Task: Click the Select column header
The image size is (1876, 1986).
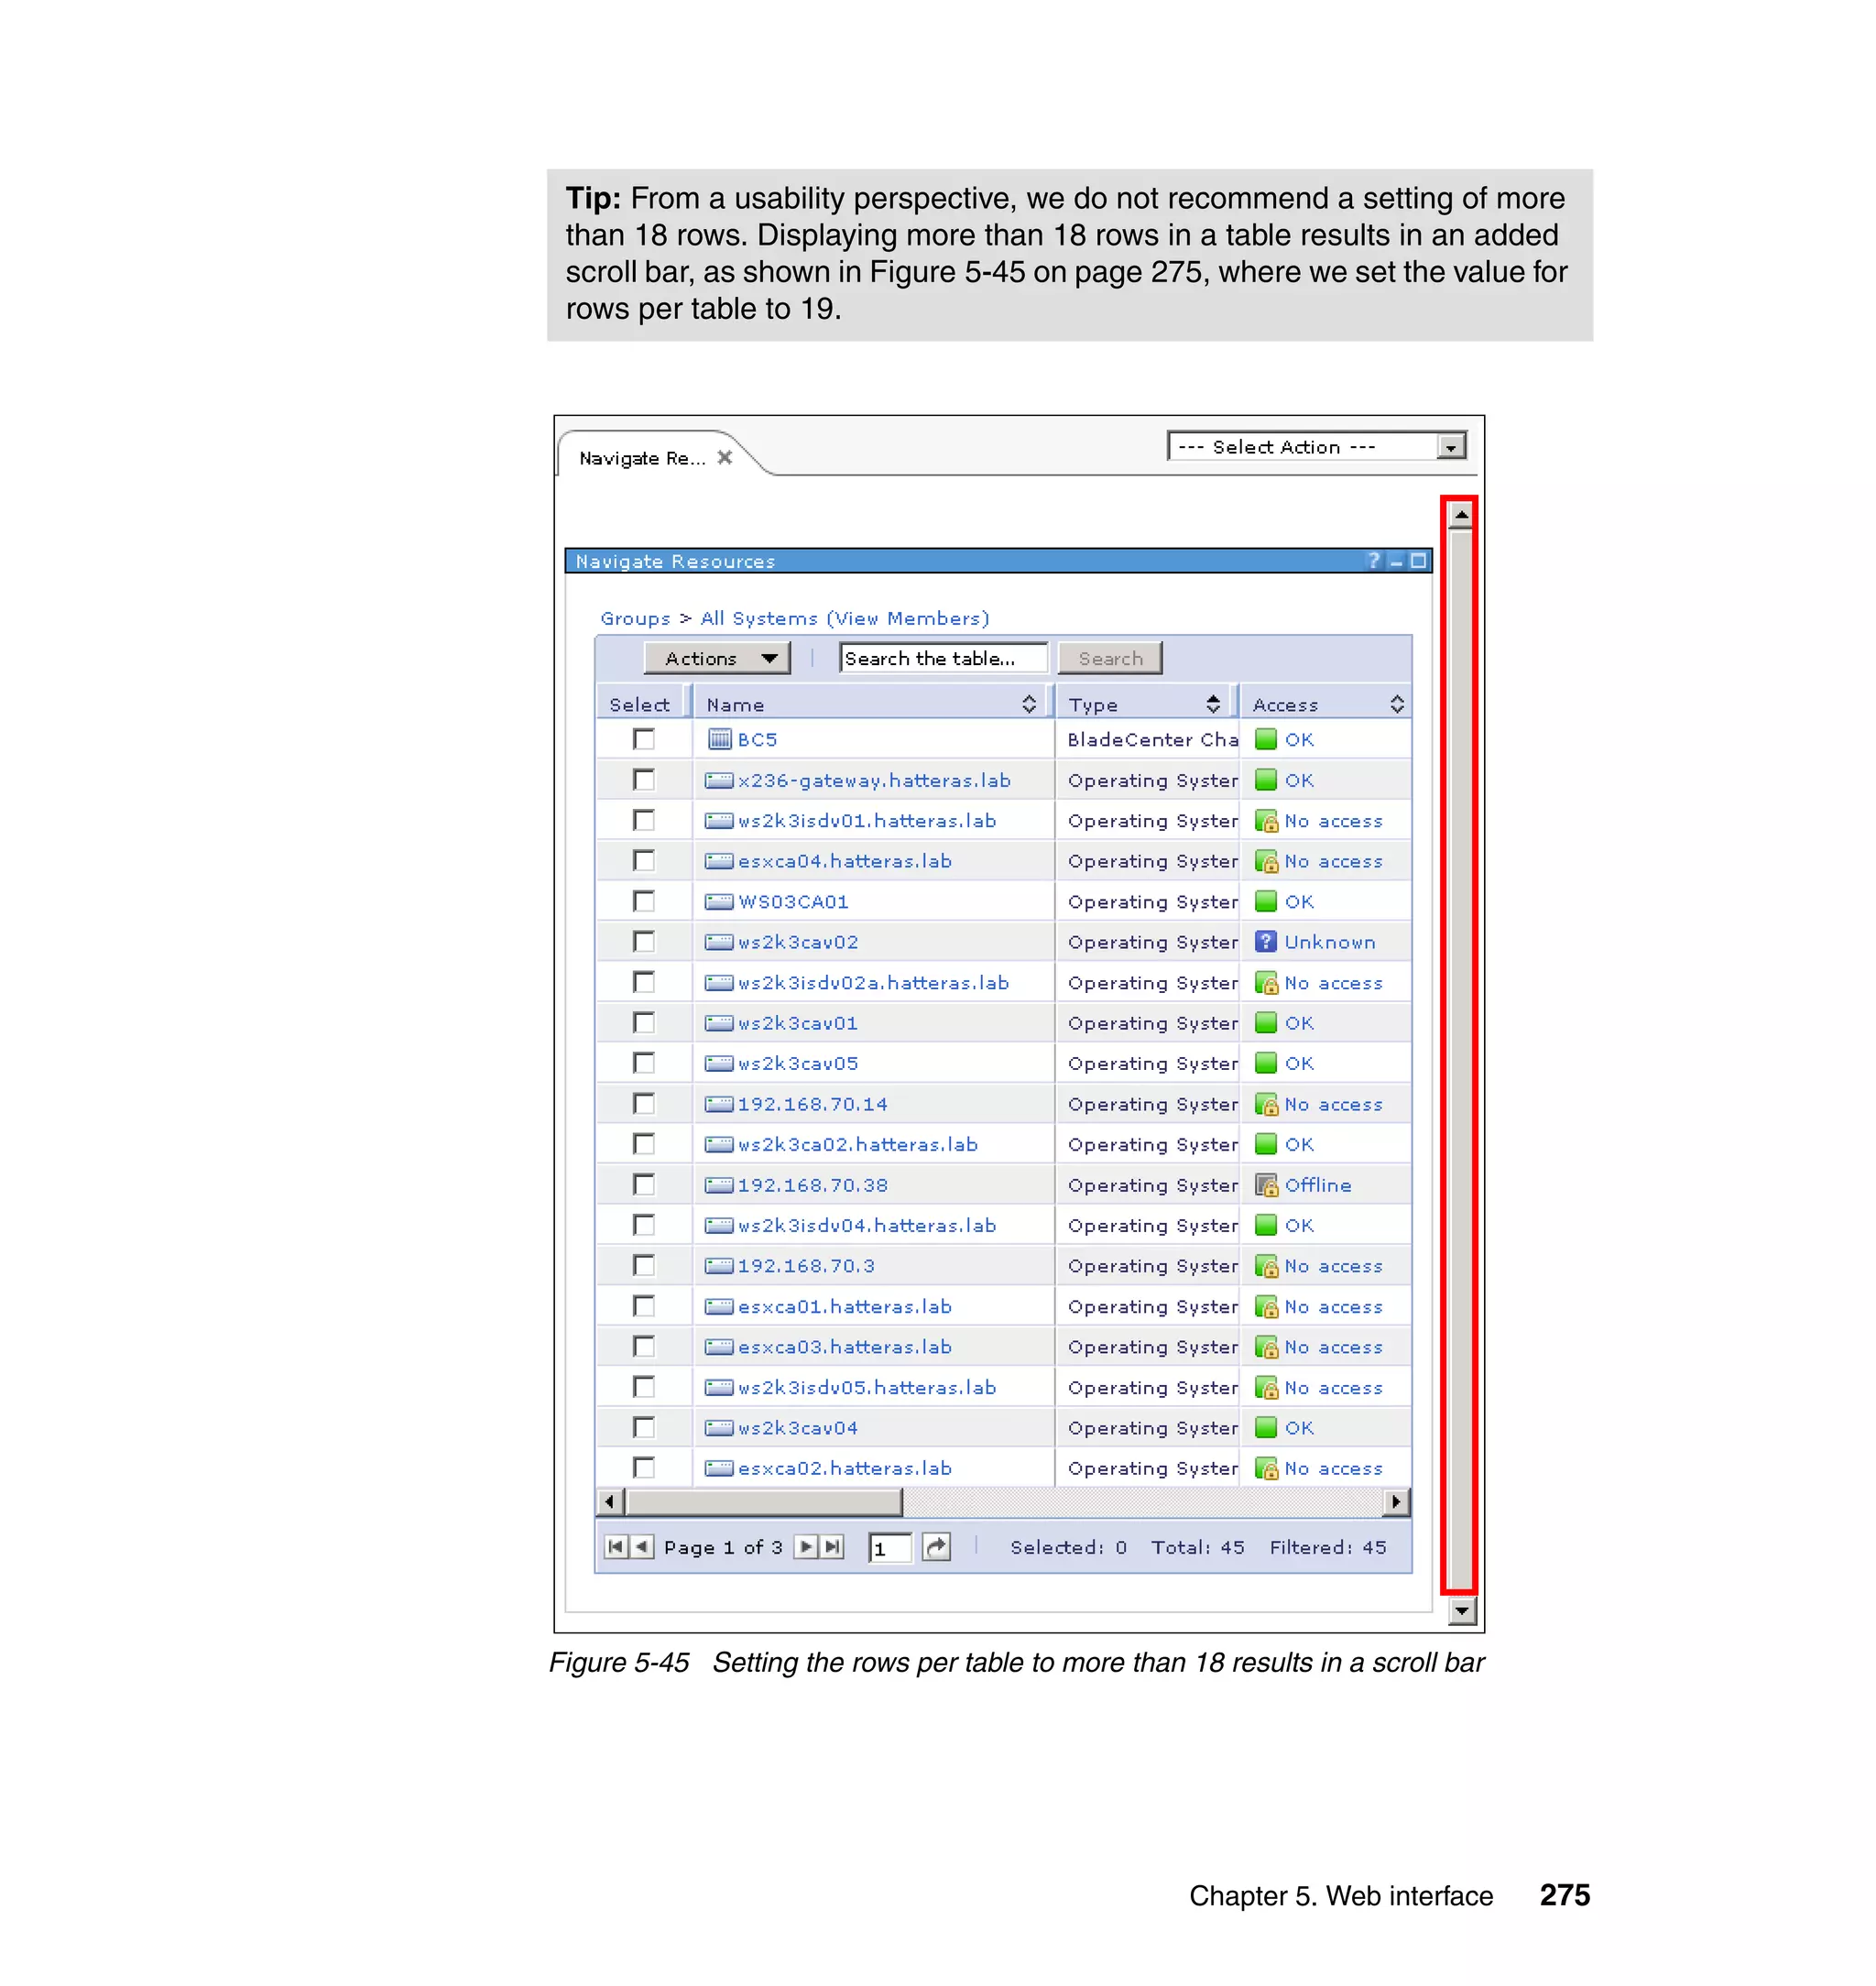Action: pyautogui.click(x=640, y=704)
